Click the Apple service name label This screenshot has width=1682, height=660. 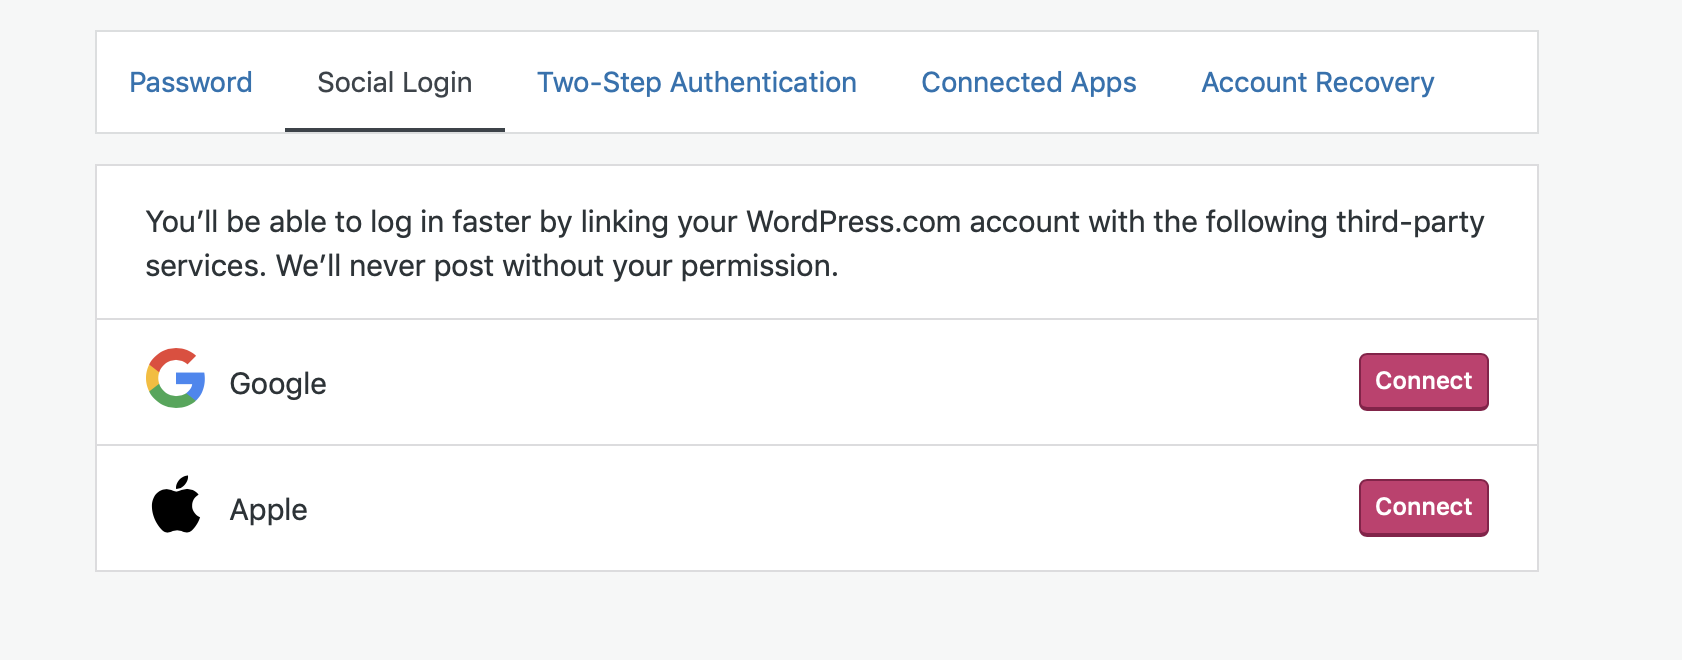pos(268,510)
